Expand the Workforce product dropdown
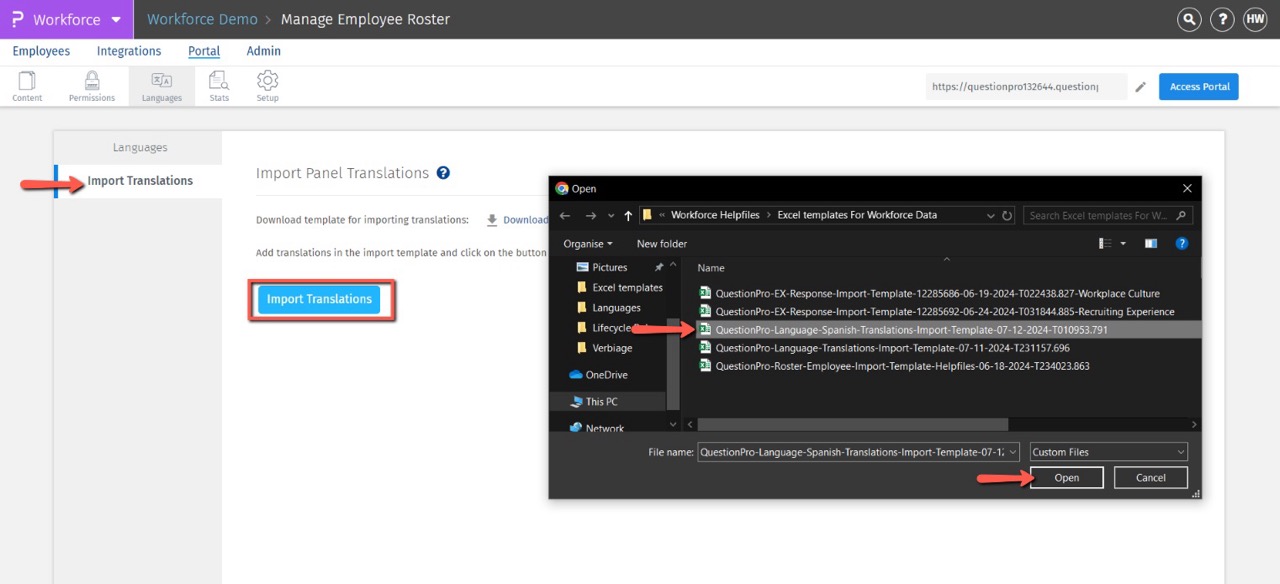The width and height of the screenshot is (1280, 584). click(x=116, y=20)
